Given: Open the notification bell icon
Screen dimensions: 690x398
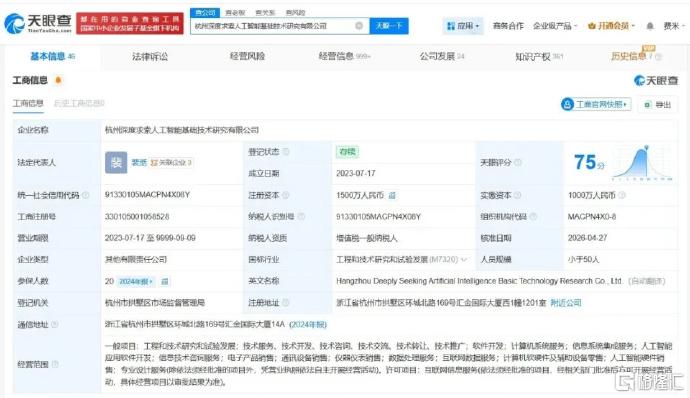Looking at the screenshot, I should click(650, 26).
